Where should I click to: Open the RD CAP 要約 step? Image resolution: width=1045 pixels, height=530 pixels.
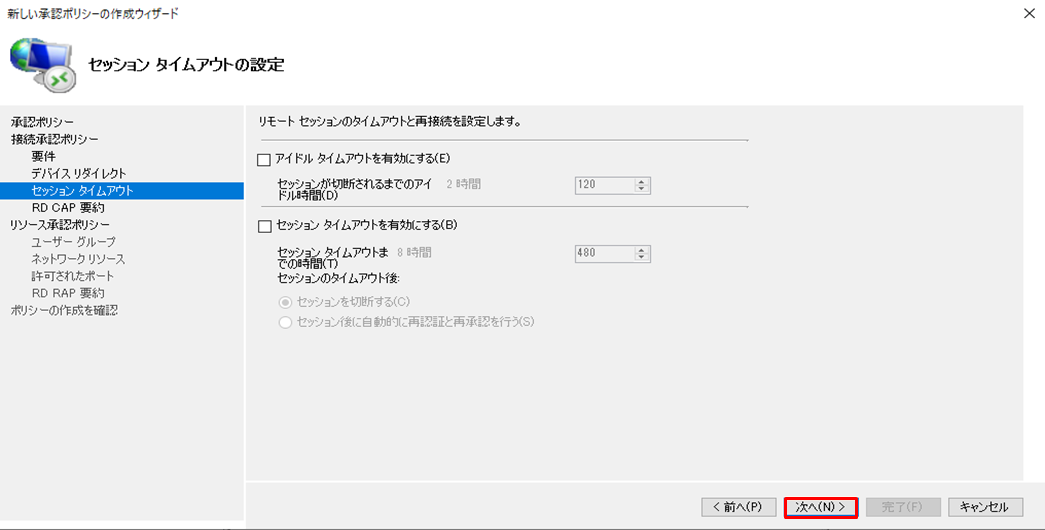click(68, 208)
